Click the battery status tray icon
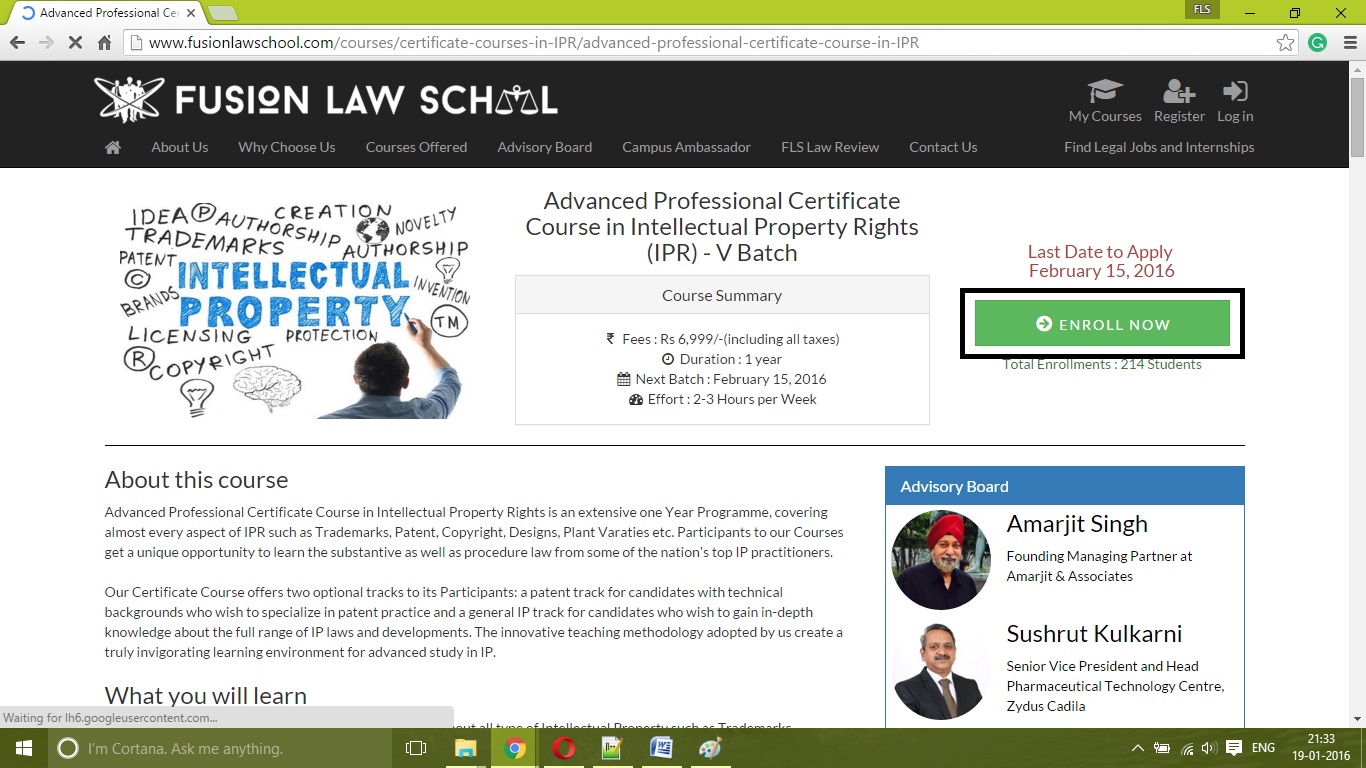Screen dimensions: 1366x768 (1162, 748)
